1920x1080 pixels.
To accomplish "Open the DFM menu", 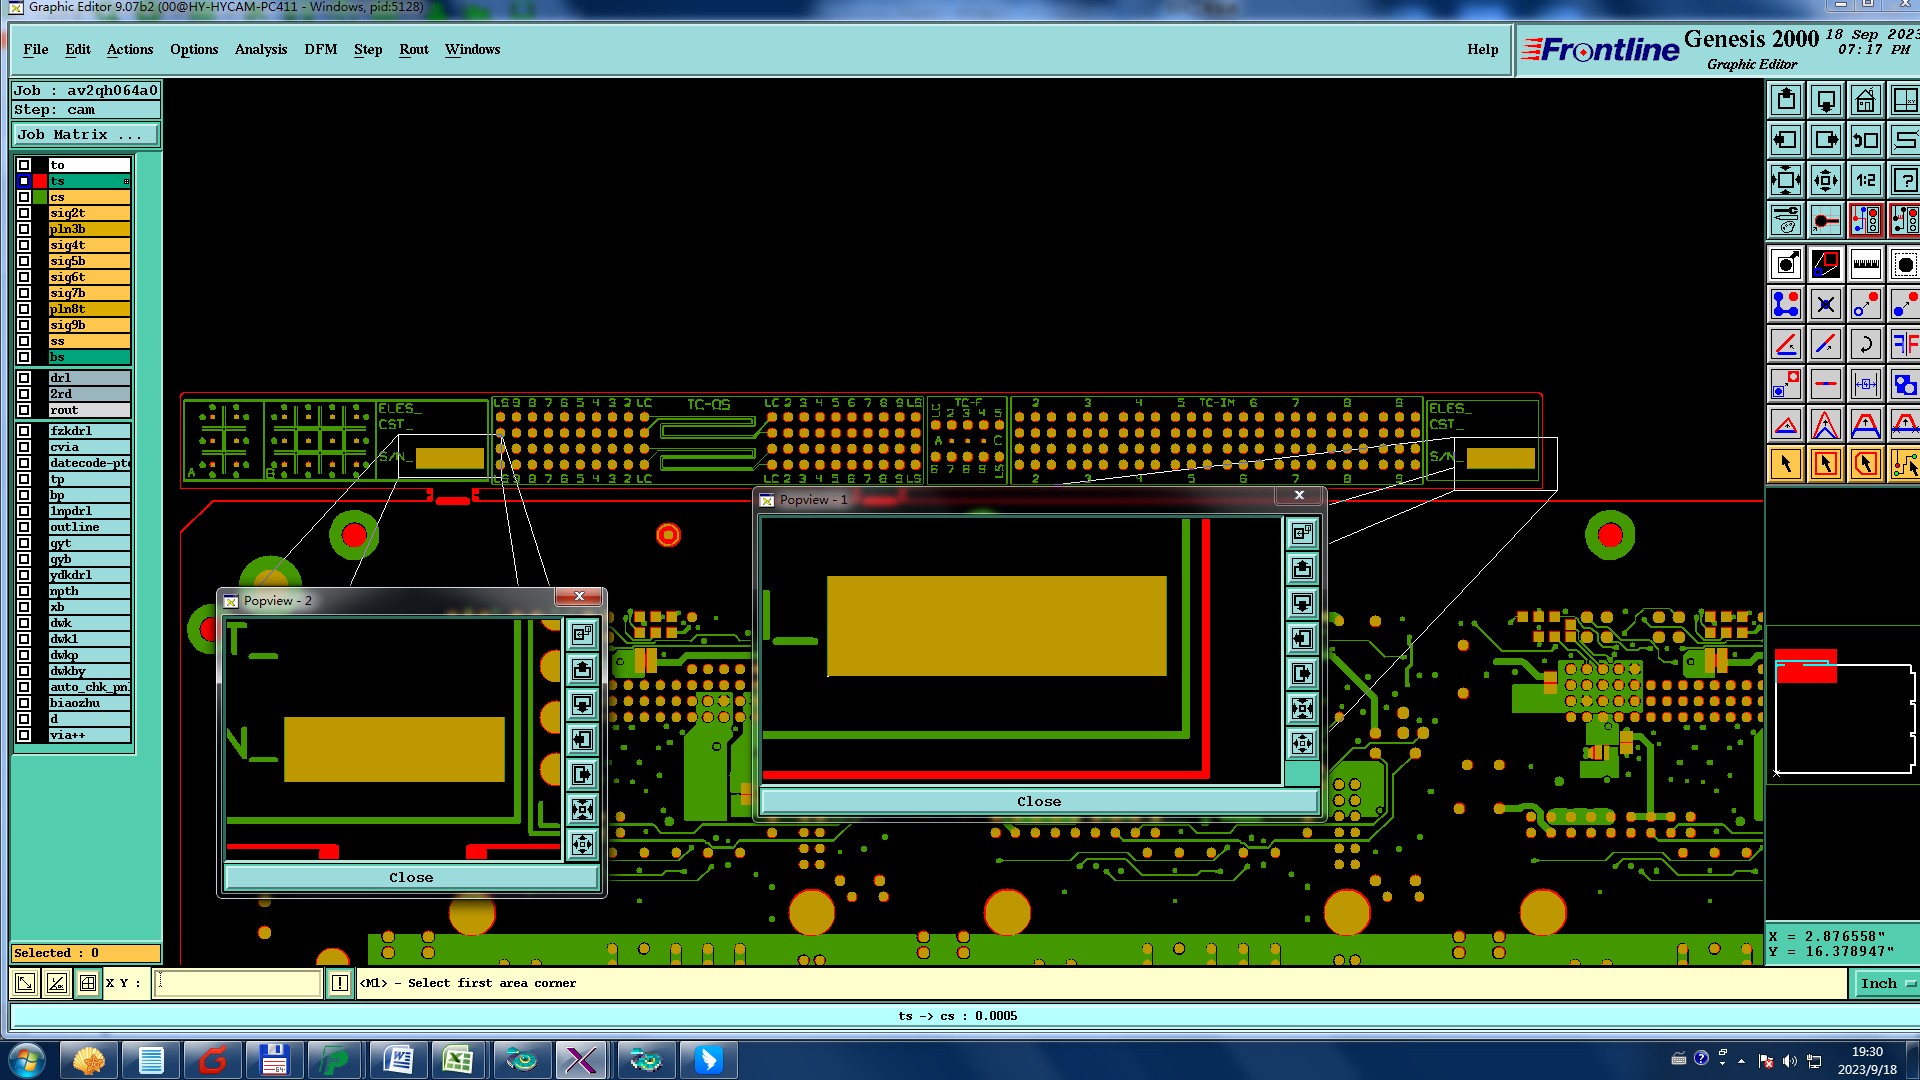I will point(320,49).
